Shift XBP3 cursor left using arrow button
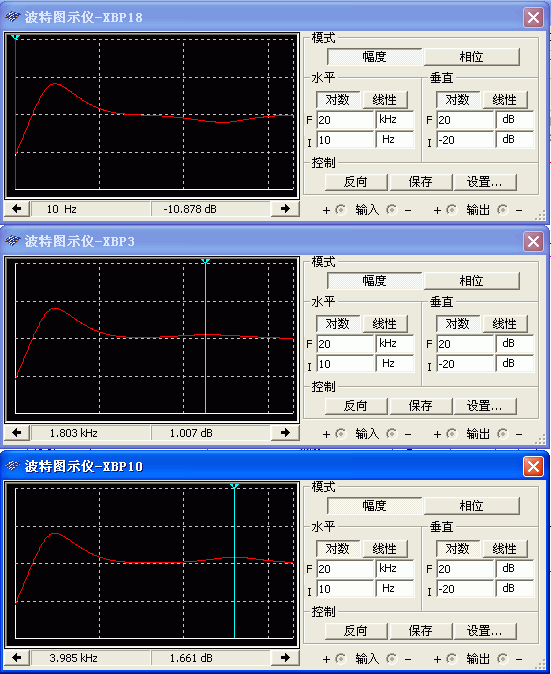Viewport: 551px width, 674px height. click(x=17, y=433)
